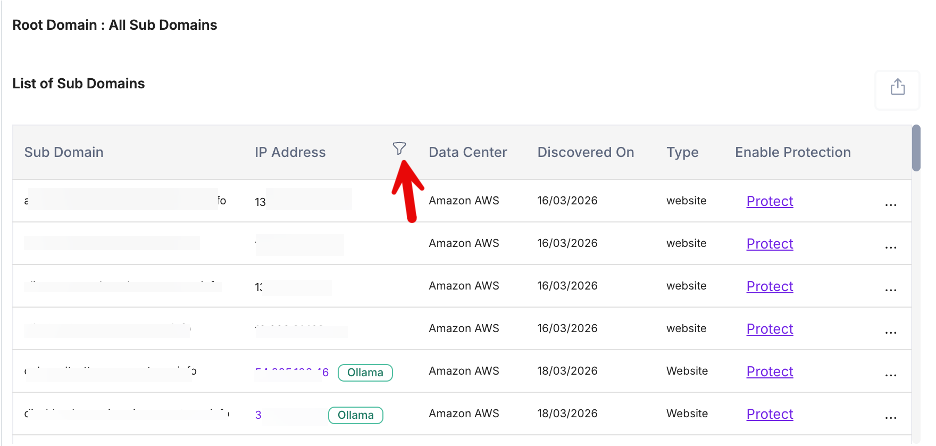The width and height of the screenshot is (936, 446).
Task: Open the IP Address column filter
Action: coord(399,149)
